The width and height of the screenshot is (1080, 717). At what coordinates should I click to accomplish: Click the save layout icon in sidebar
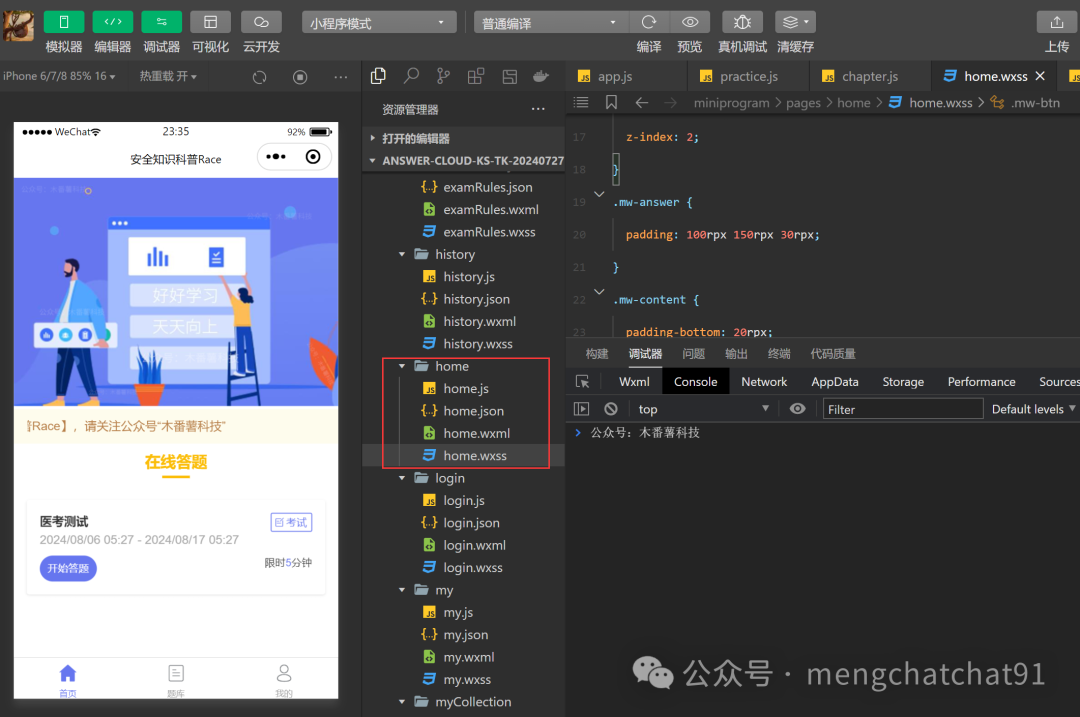coord(510,76)
